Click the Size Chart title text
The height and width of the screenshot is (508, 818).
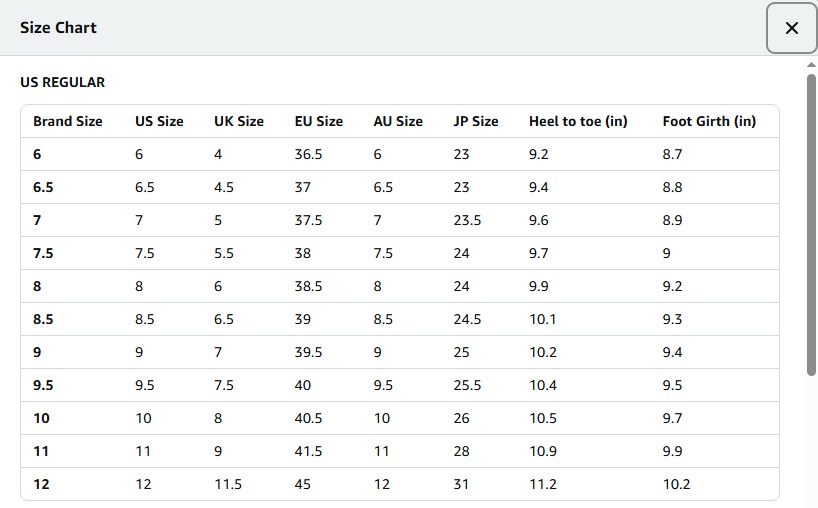pos(58,28)
